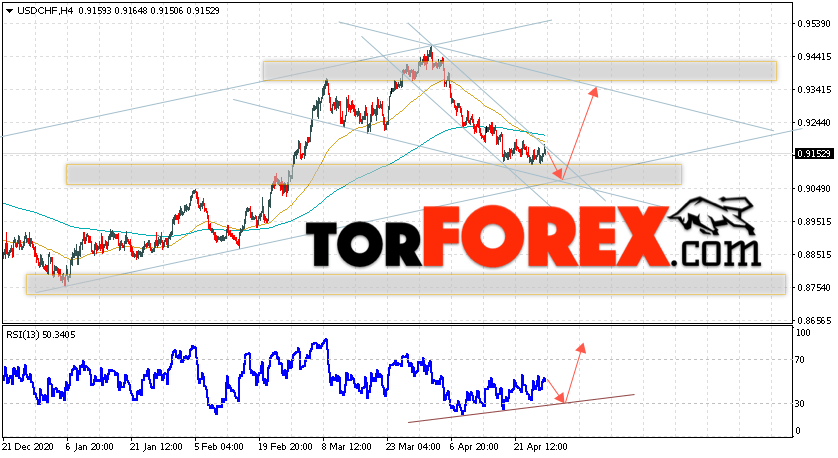The width and height of the screenshot is (838, 458).
Task: Click the RSI scale value 100
Action: (x=803, y=333)
